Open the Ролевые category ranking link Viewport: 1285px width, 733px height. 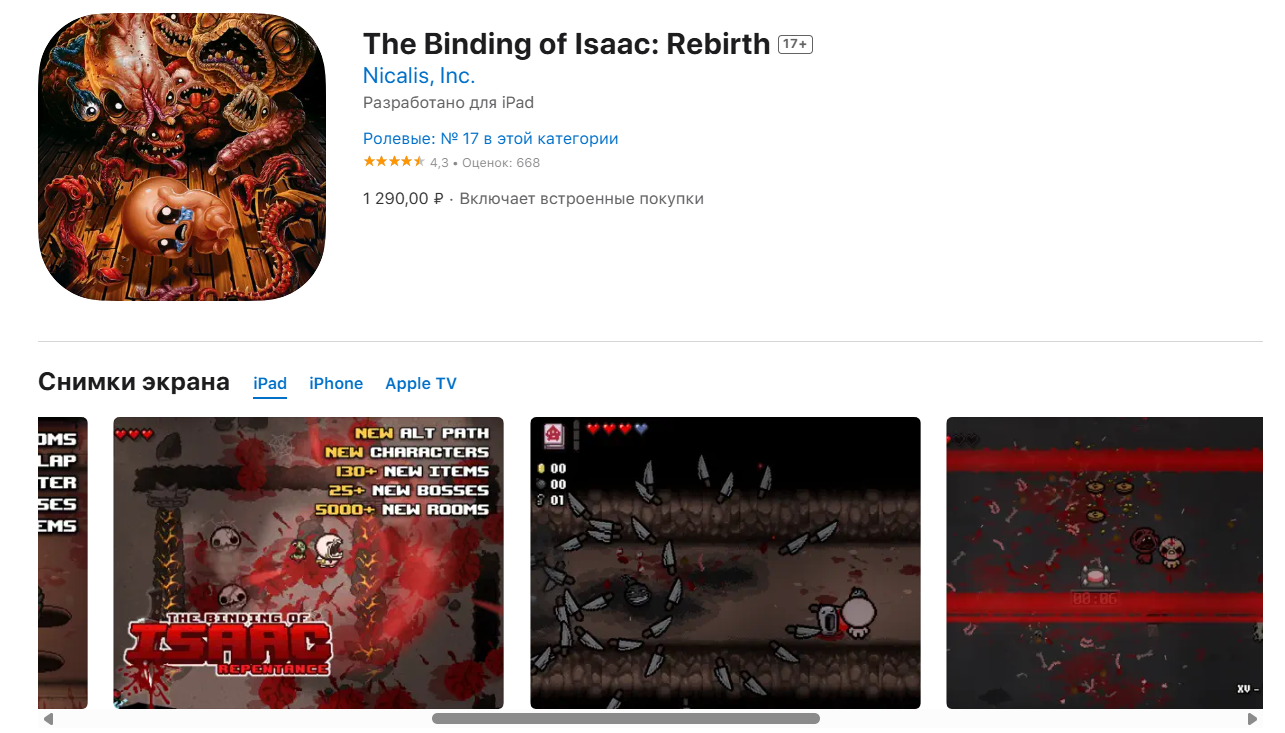pyautogui.click(x=490, y=139)
